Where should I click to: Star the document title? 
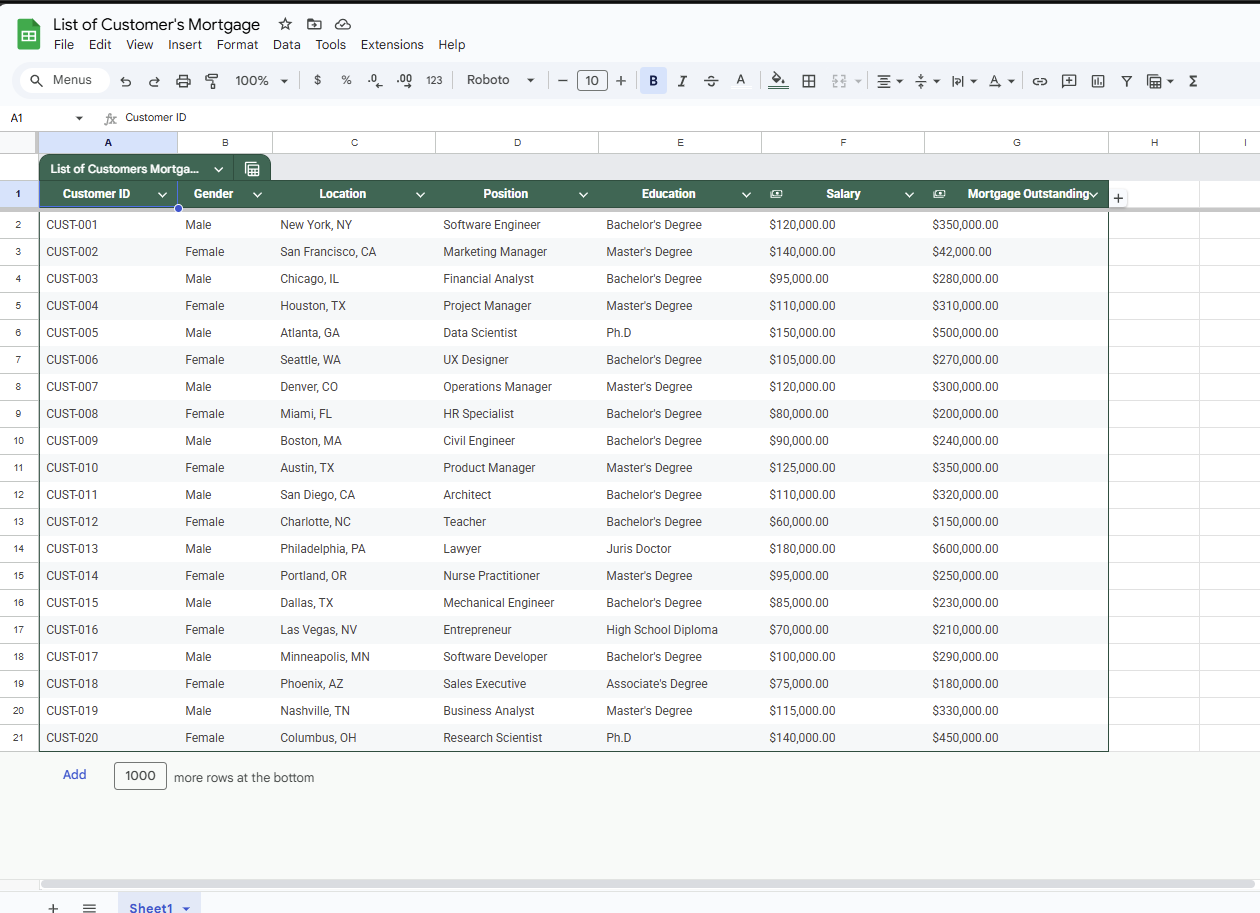285,24
